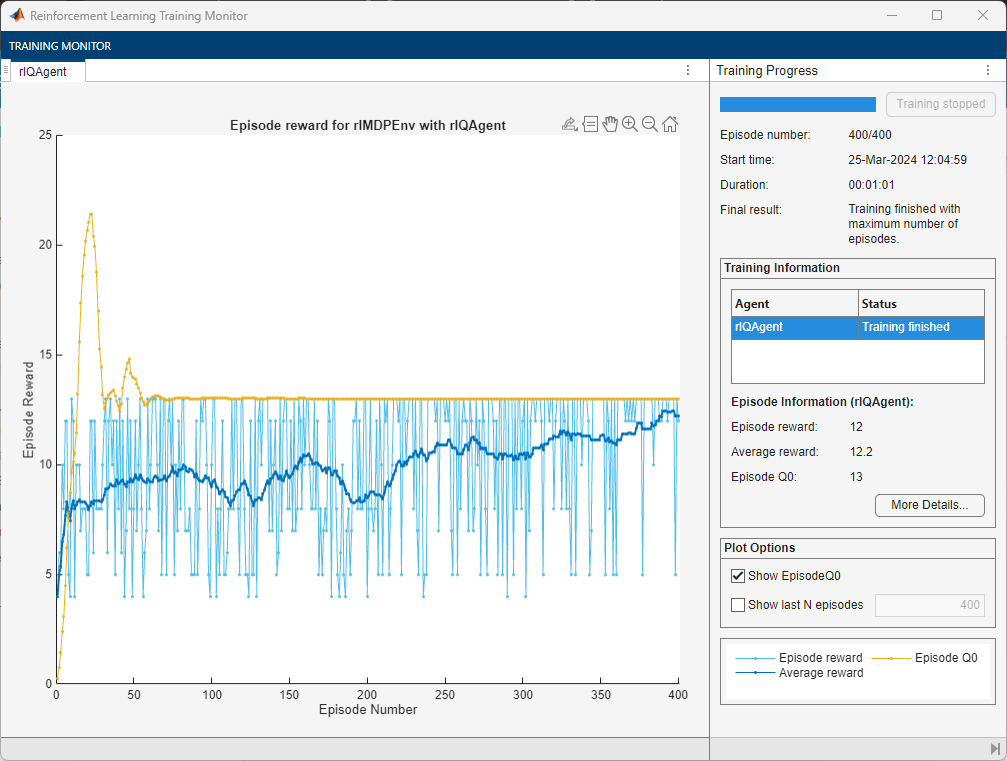Uncheck Show EpisodeQ0 checkbox
The height and width of the screenshot is (761, 1007).
[x=738, y=575]
